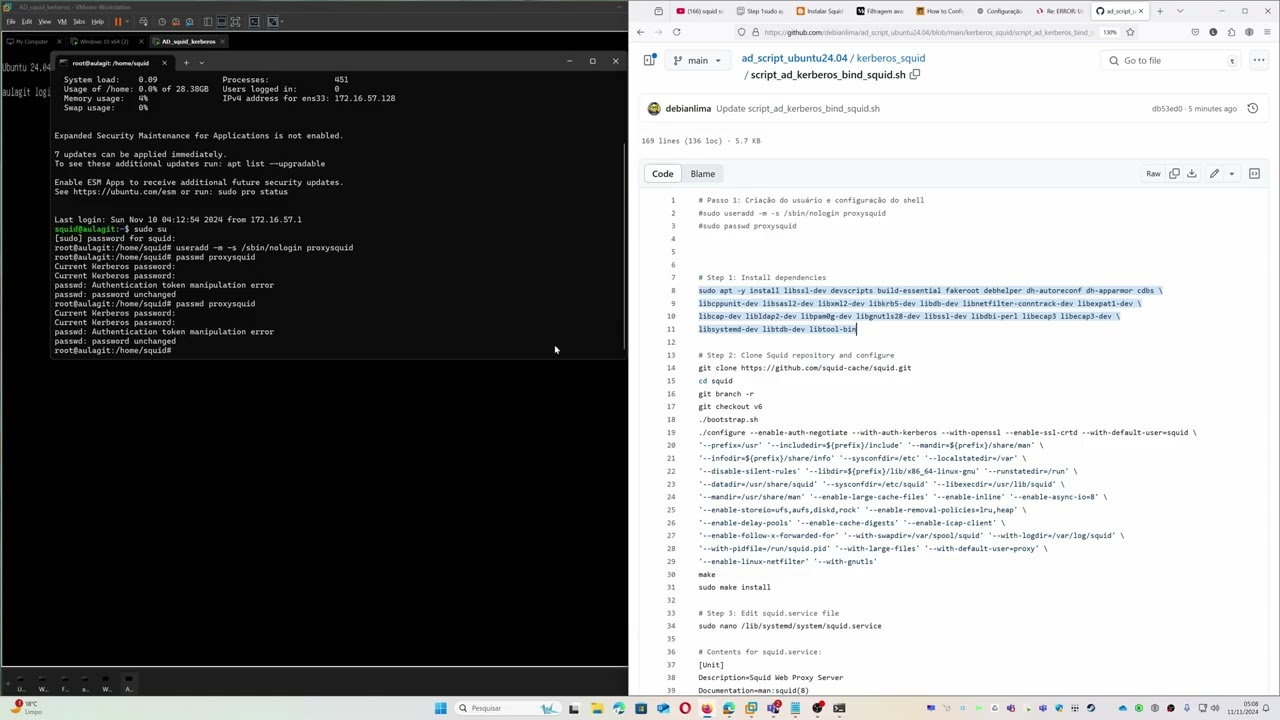Add new terminal tab with plus button

click(186, 62)
